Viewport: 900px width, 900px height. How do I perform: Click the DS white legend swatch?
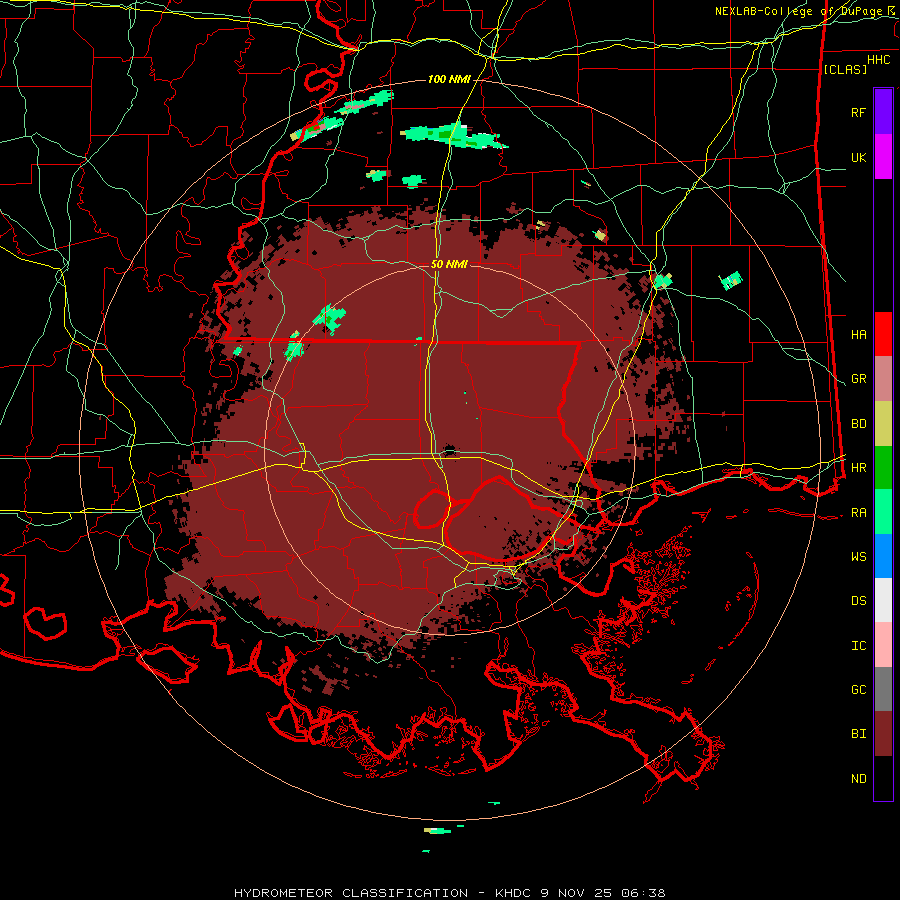click(883, 600)
